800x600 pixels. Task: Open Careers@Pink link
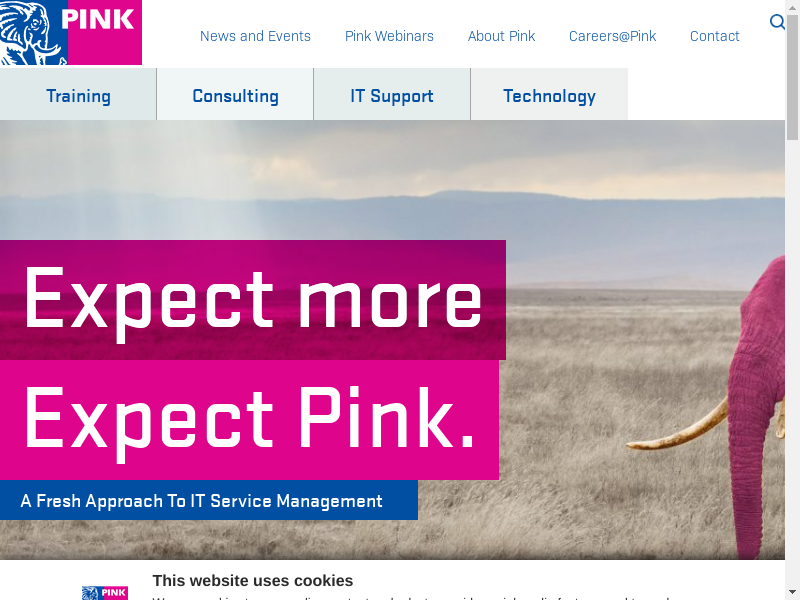[612, 36]
